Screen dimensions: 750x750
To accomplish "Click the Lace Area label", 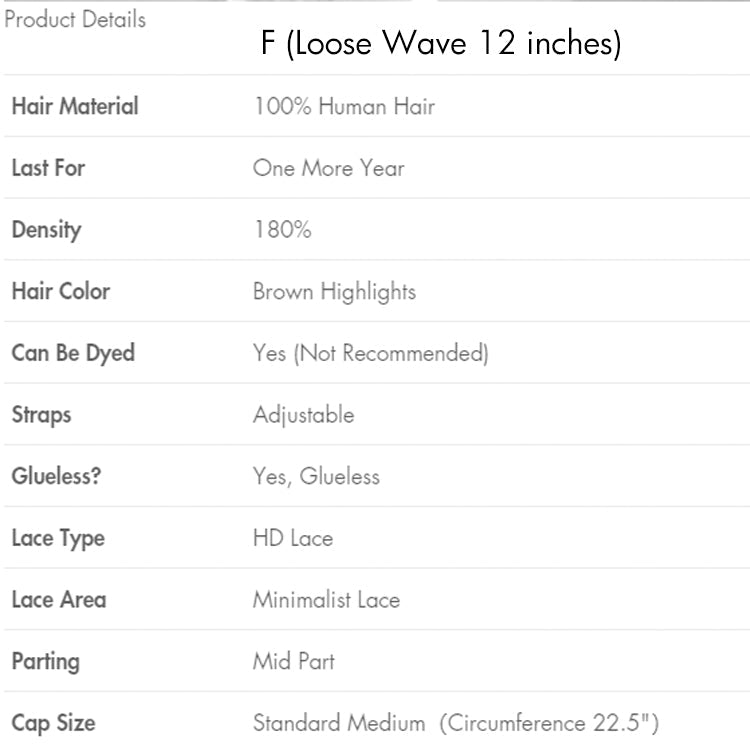I will click(x=58, y=600).
